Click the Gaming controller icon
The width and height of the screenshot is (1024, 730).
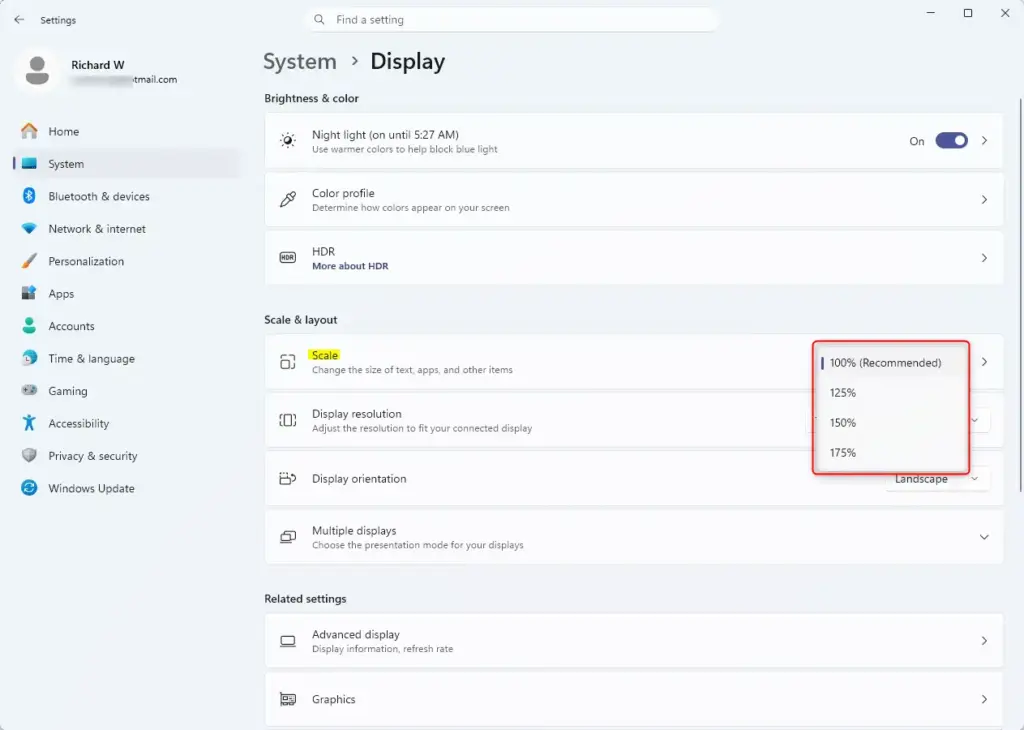[x=29, y=390]
